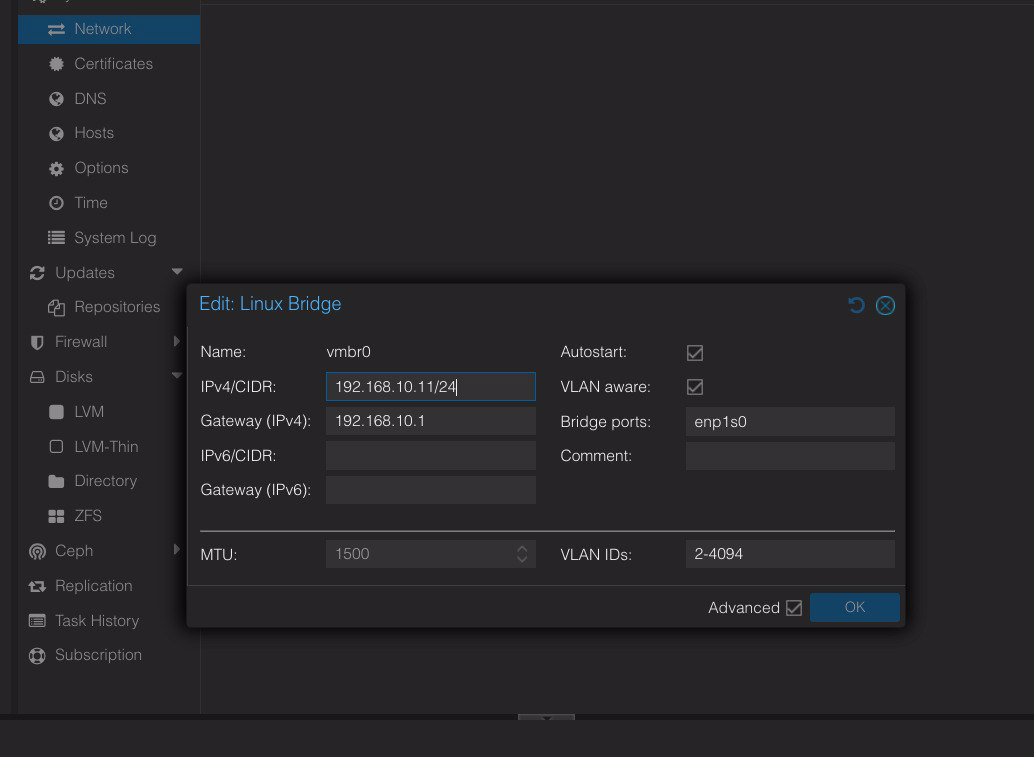Click the Gateway (IPv6) input field

[431, 490]
